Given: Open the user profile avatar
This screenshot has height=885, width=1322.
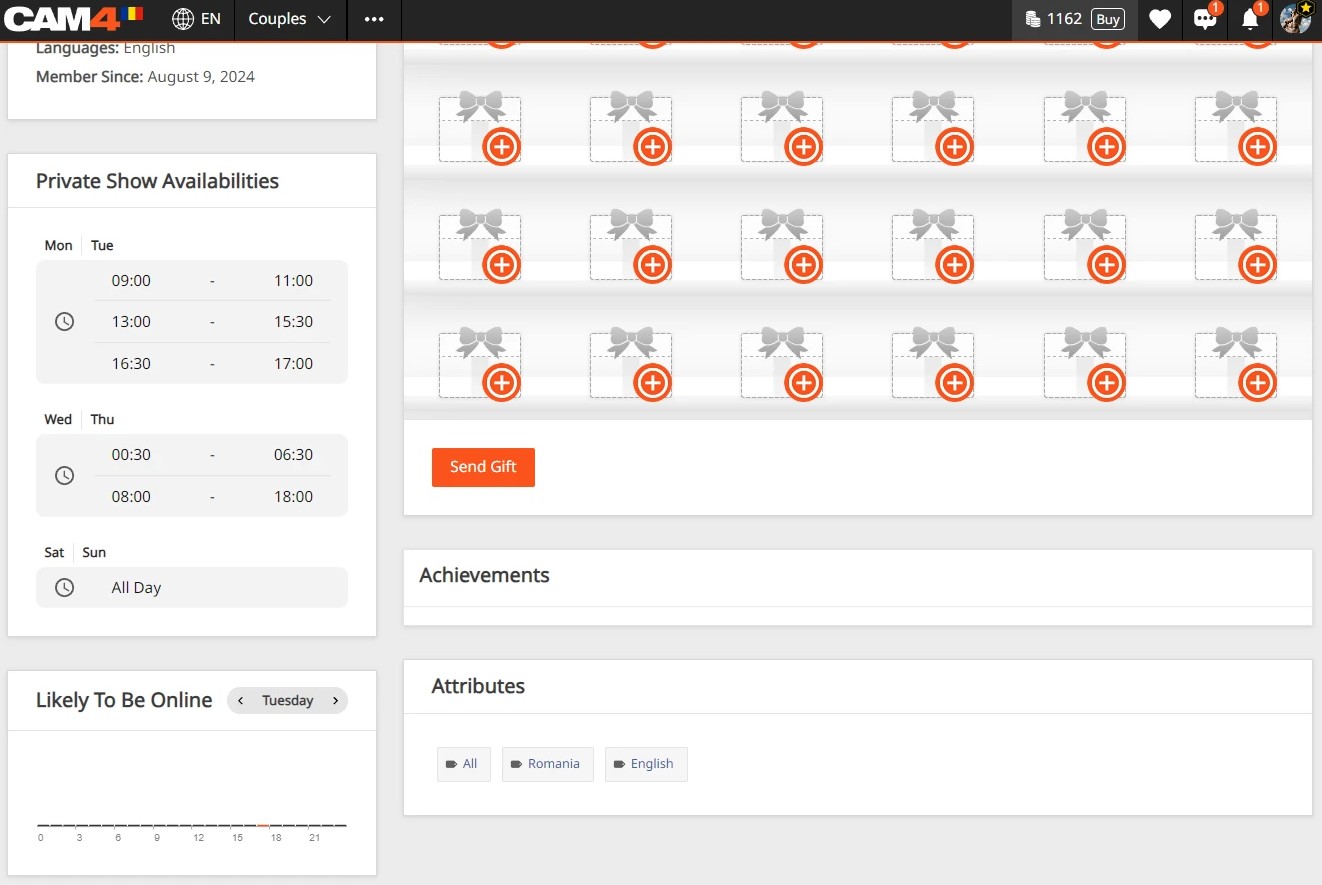Looking at the screenshot, I should pyautogui.click(x=1295, y=19).
